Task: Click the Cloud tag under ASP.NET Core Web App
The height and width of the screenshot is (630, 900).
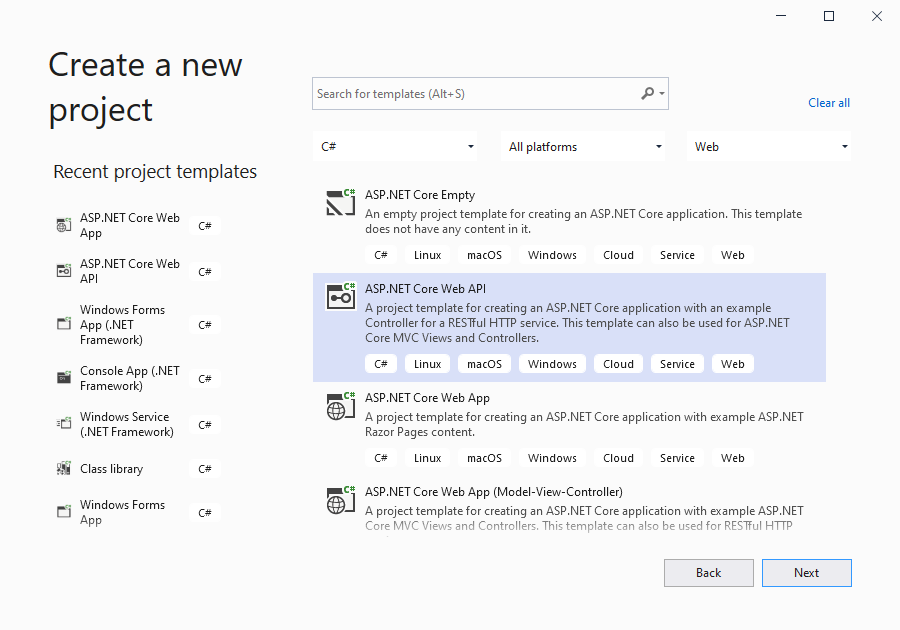Action: 618,458
